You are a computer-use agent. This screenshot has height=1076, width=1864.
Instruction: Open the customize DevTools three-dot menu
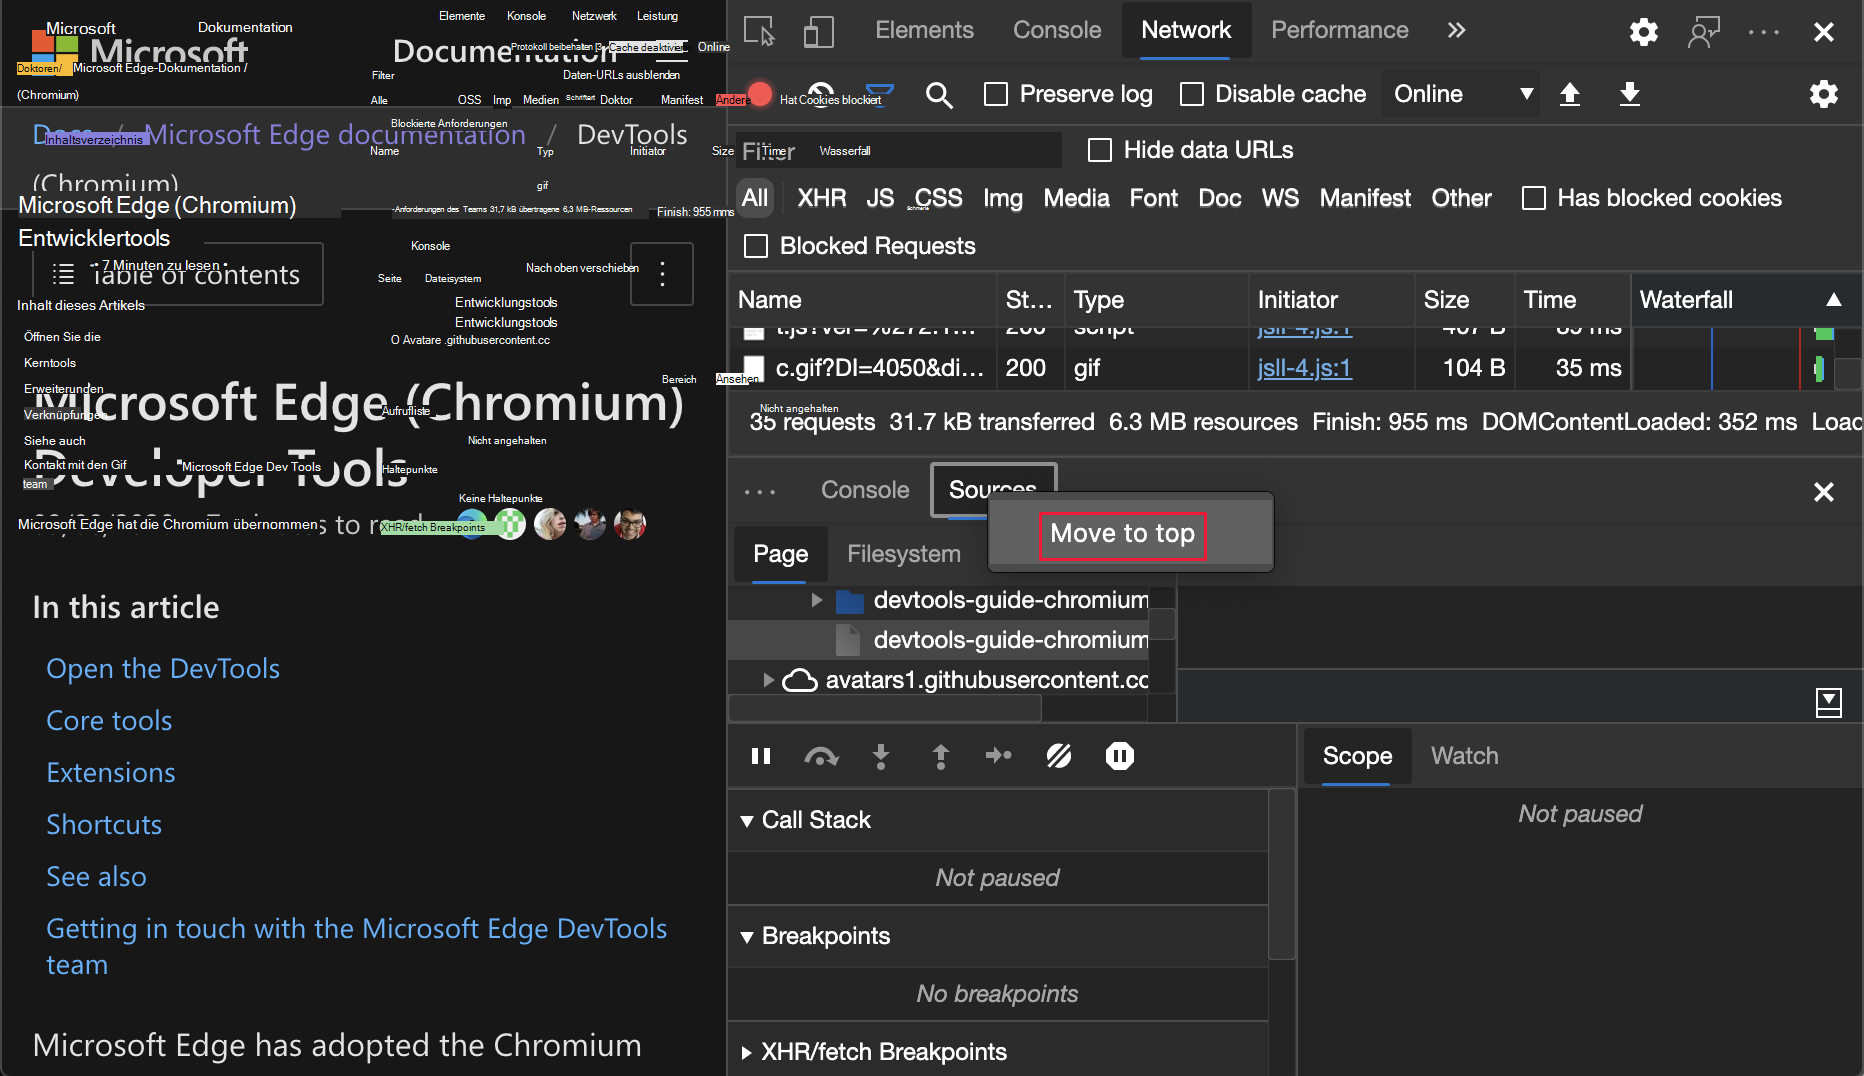coord(1763,31)
